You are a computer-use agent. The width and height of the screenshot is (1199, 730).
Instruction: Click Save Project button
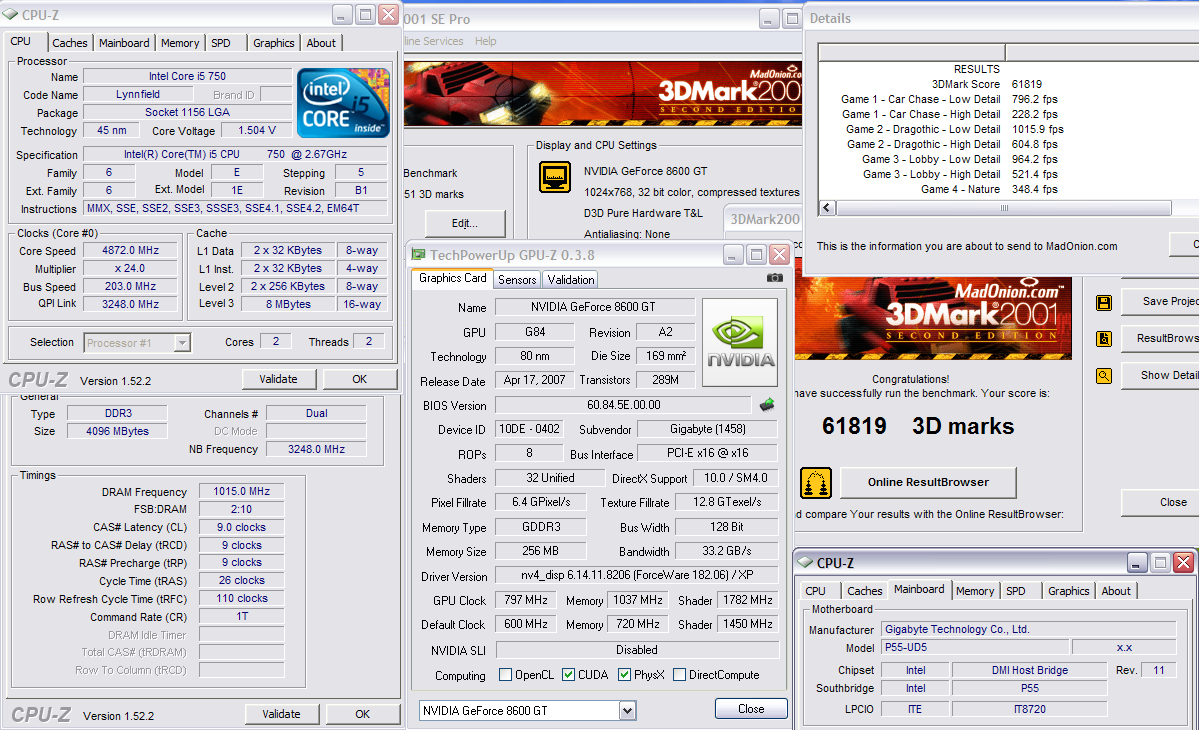[1160, 302]
